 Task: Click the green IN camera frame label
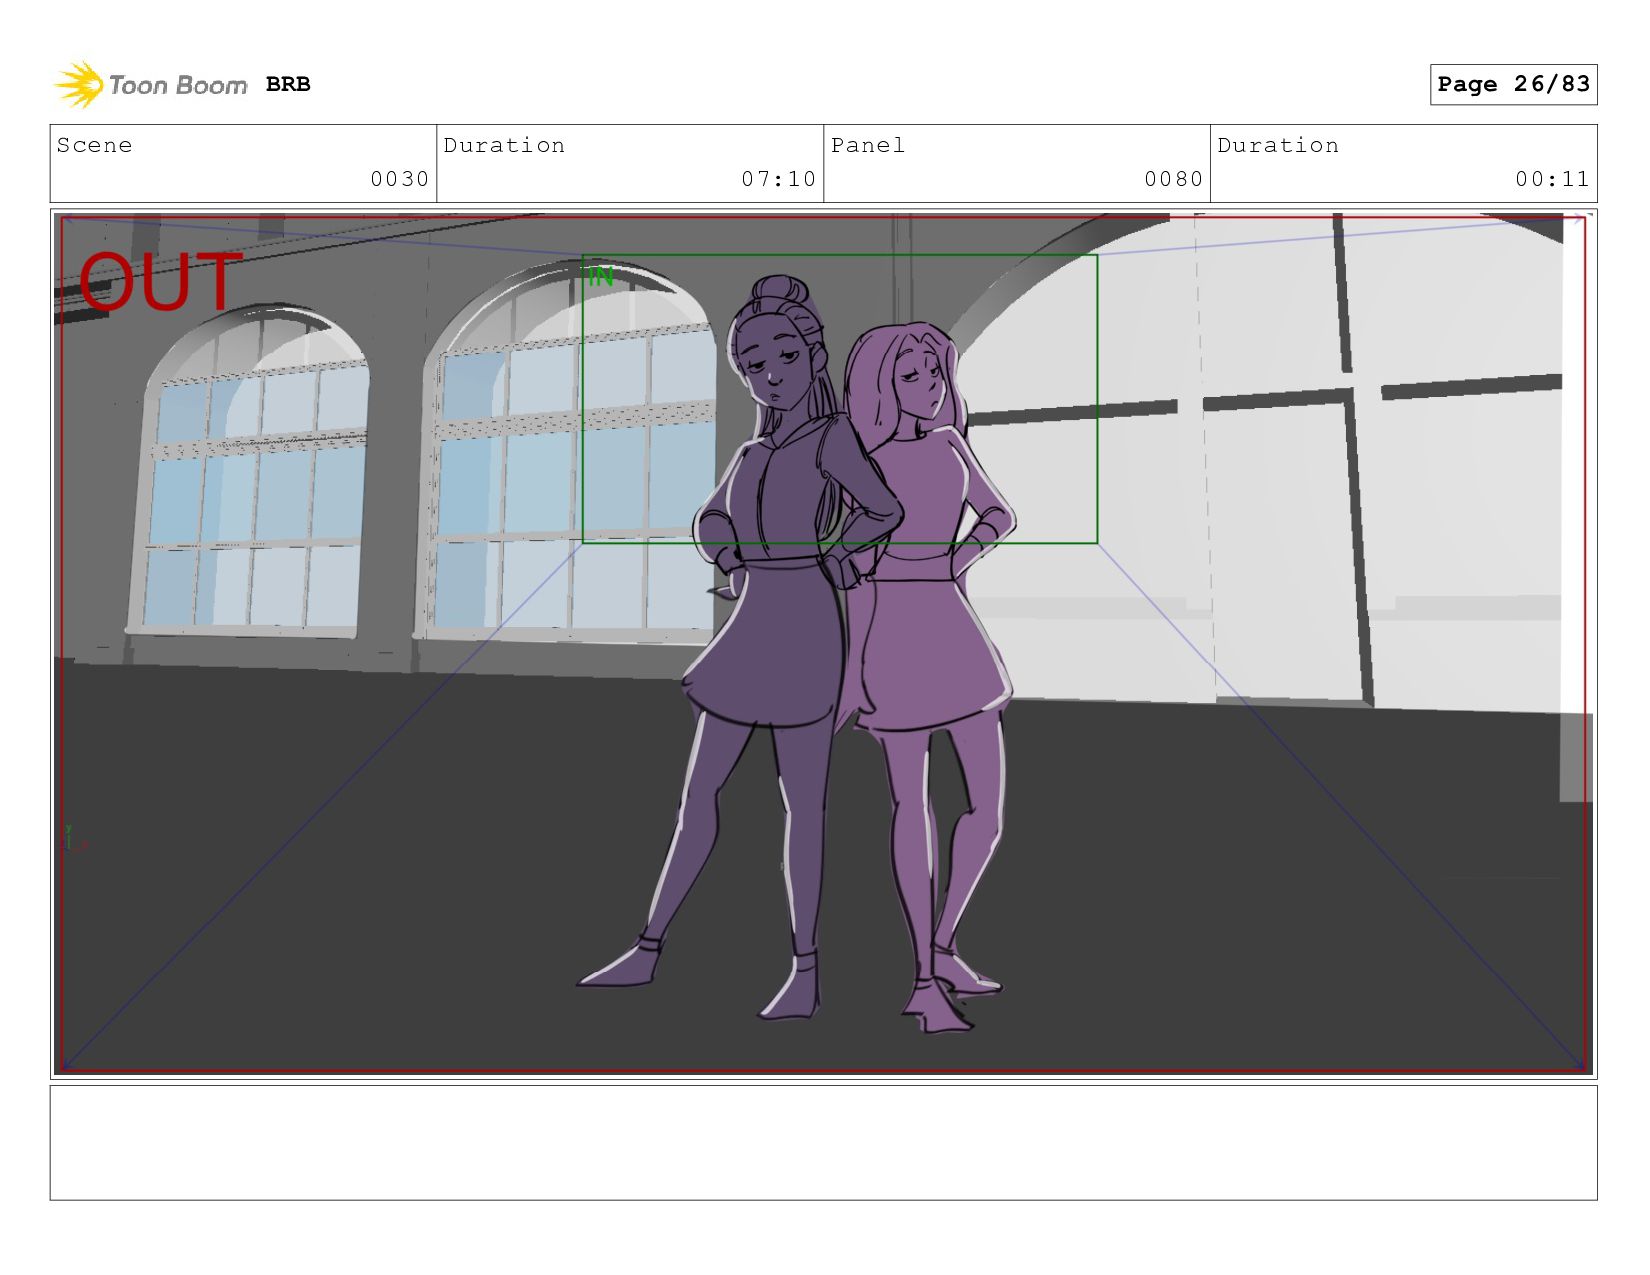click(x=600, y=277)
